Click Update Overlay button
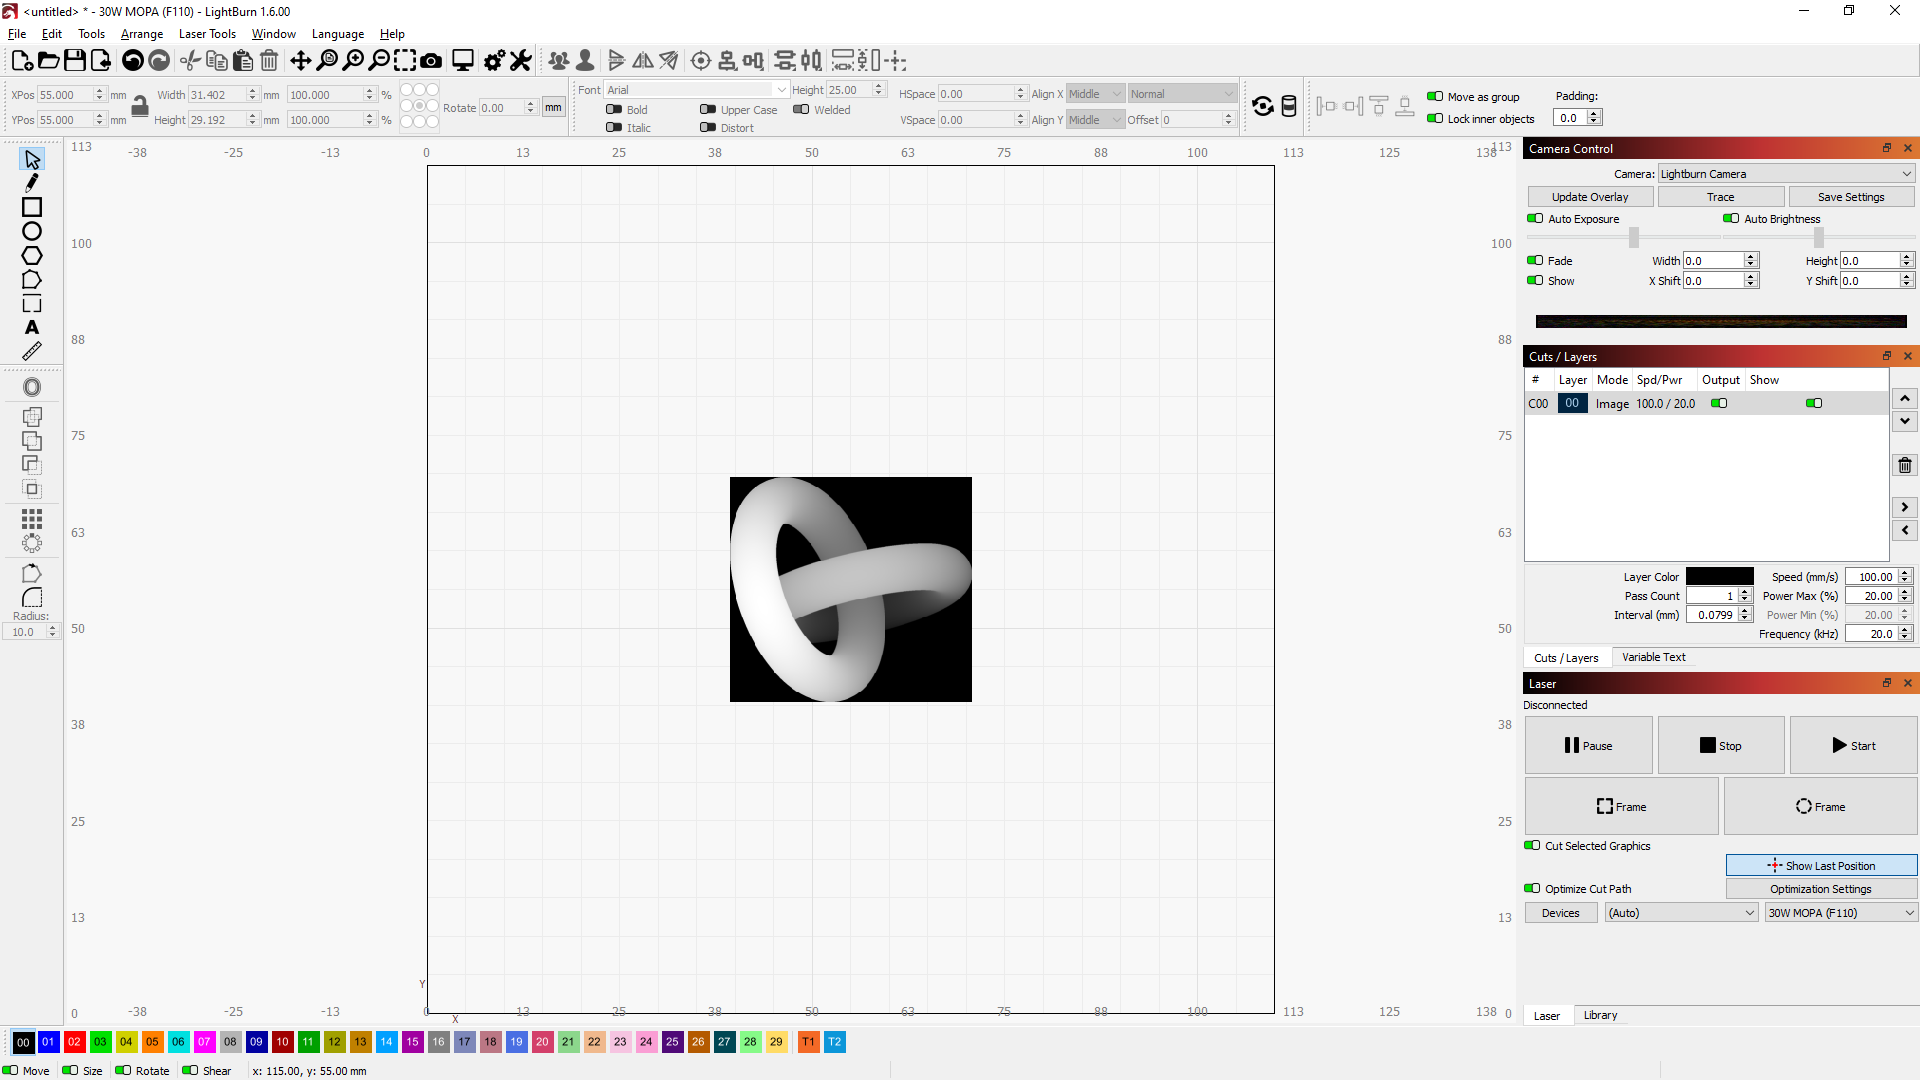The image size is (1920, 1080). [1589, 196]
